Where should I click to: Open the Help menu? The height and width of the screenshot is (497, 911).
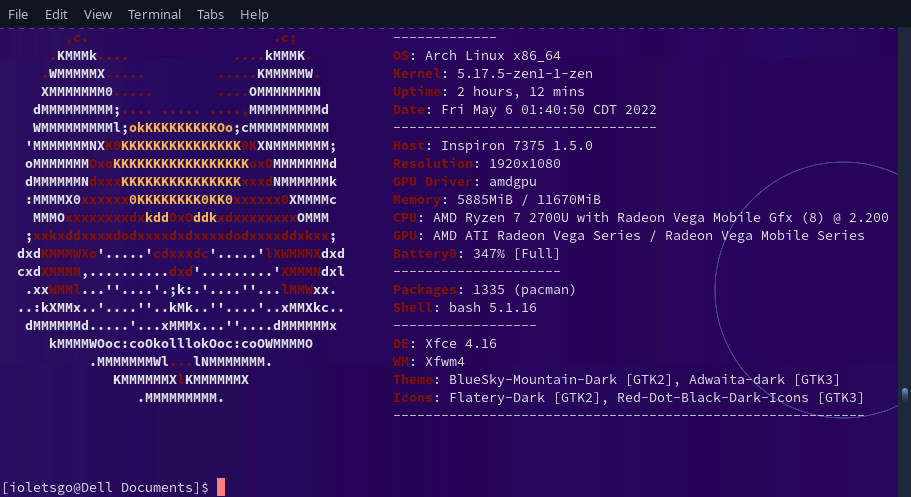coord(255,14)
